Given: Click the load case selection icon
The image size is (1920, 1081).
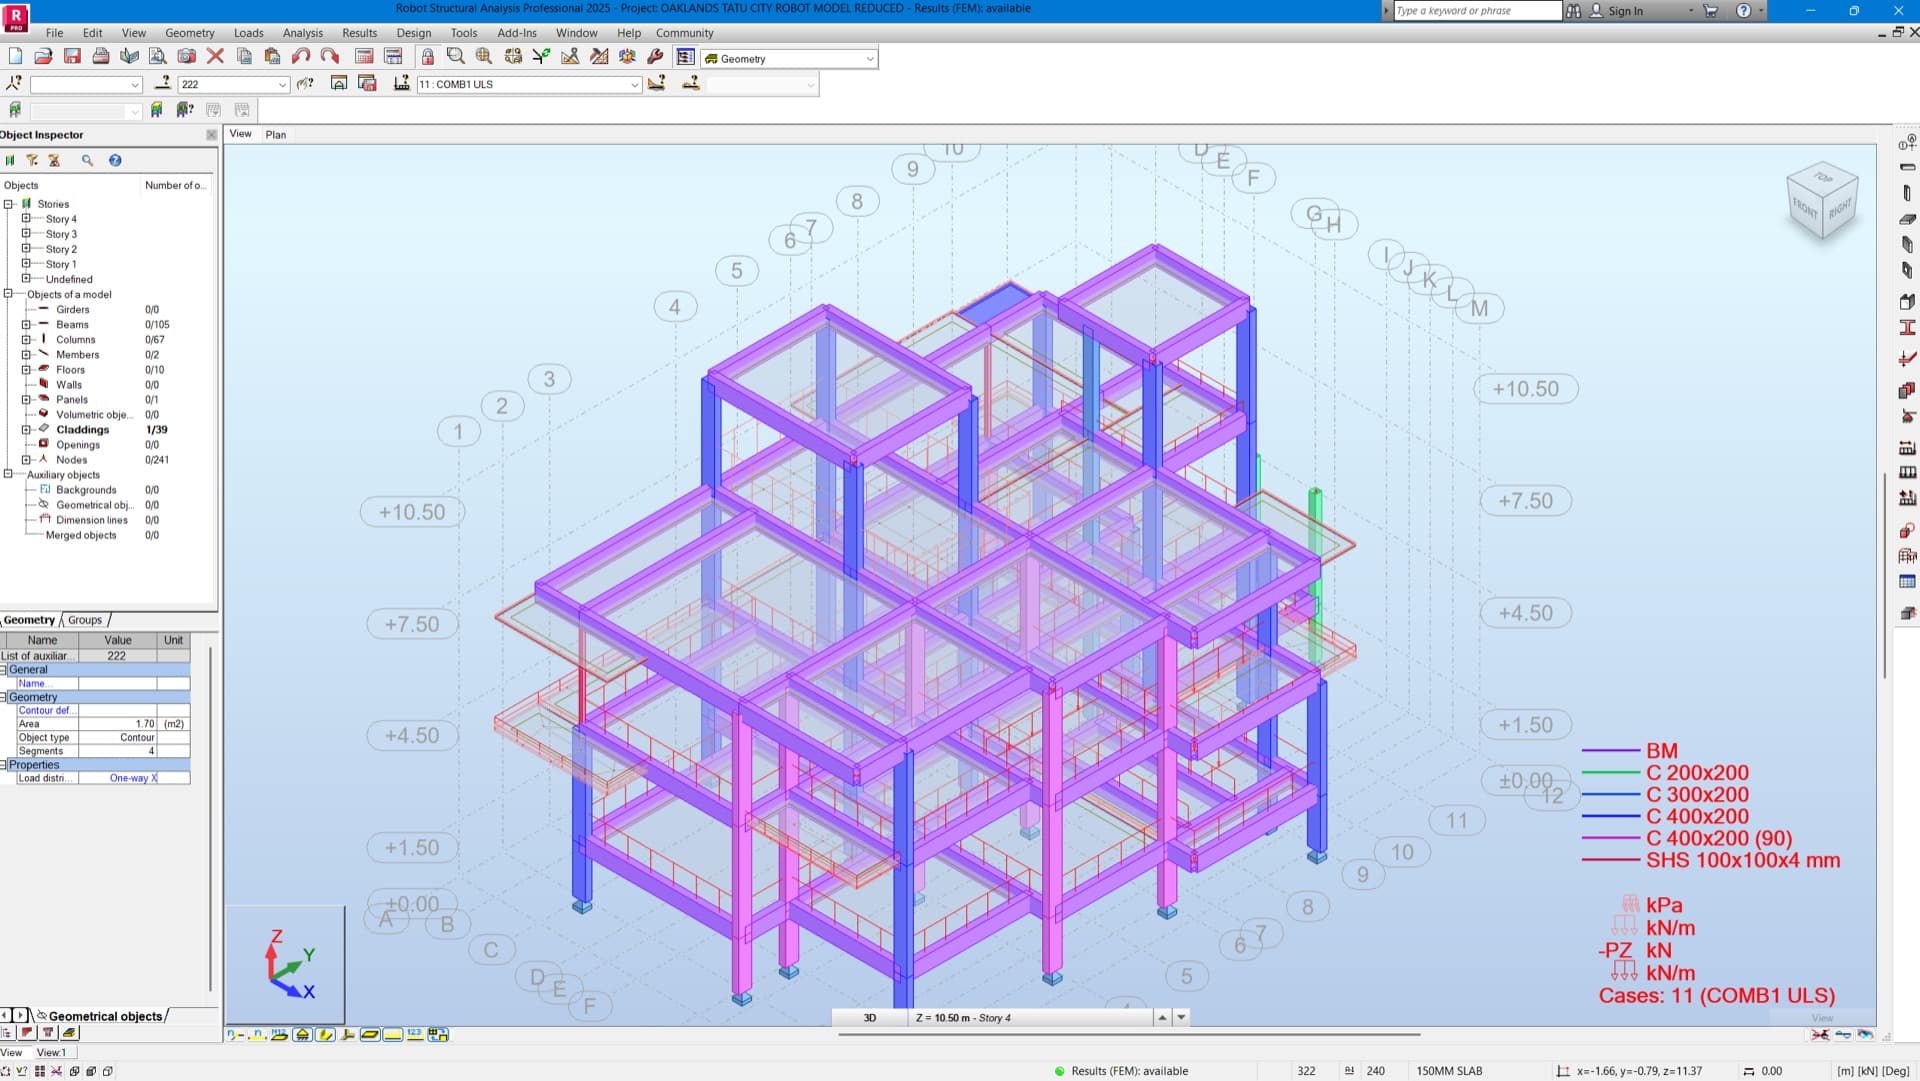Looking at the screenshot, I should point(401,84).
